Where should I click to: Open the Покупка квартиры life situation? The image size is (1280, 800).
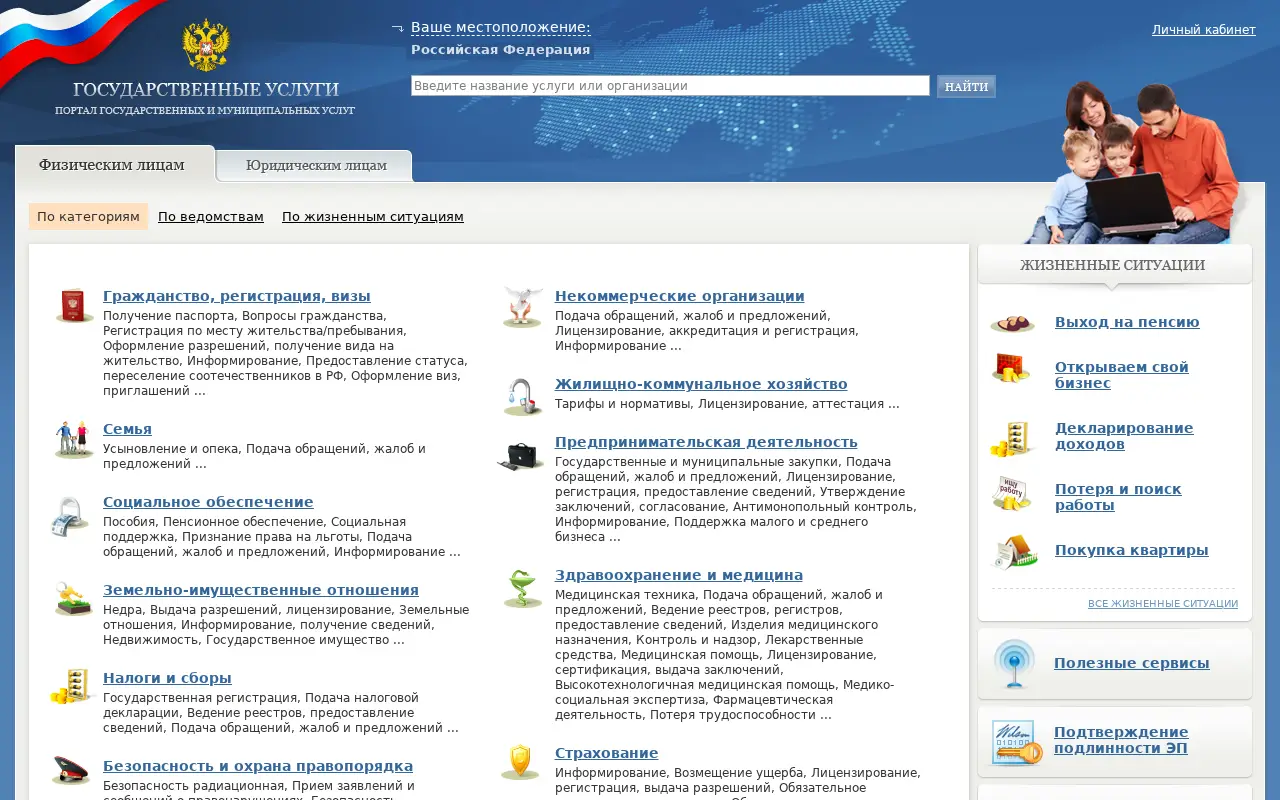coord(1132,550)
